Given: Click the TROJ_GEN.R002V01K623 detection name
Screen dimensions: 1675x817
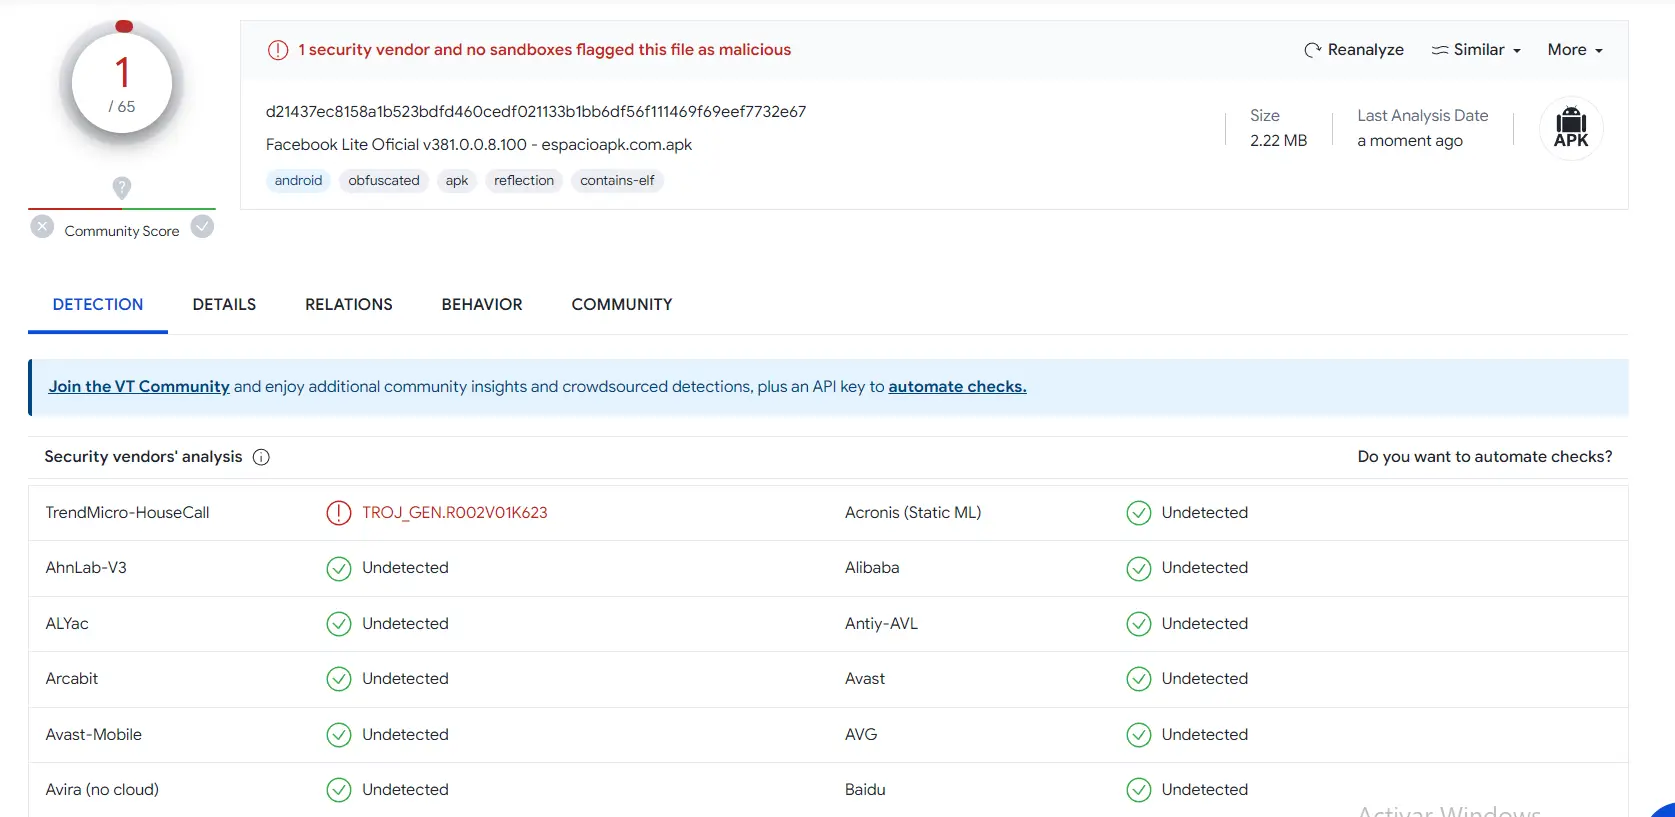Looking at the screenshot, I should [x=455, y=513].
